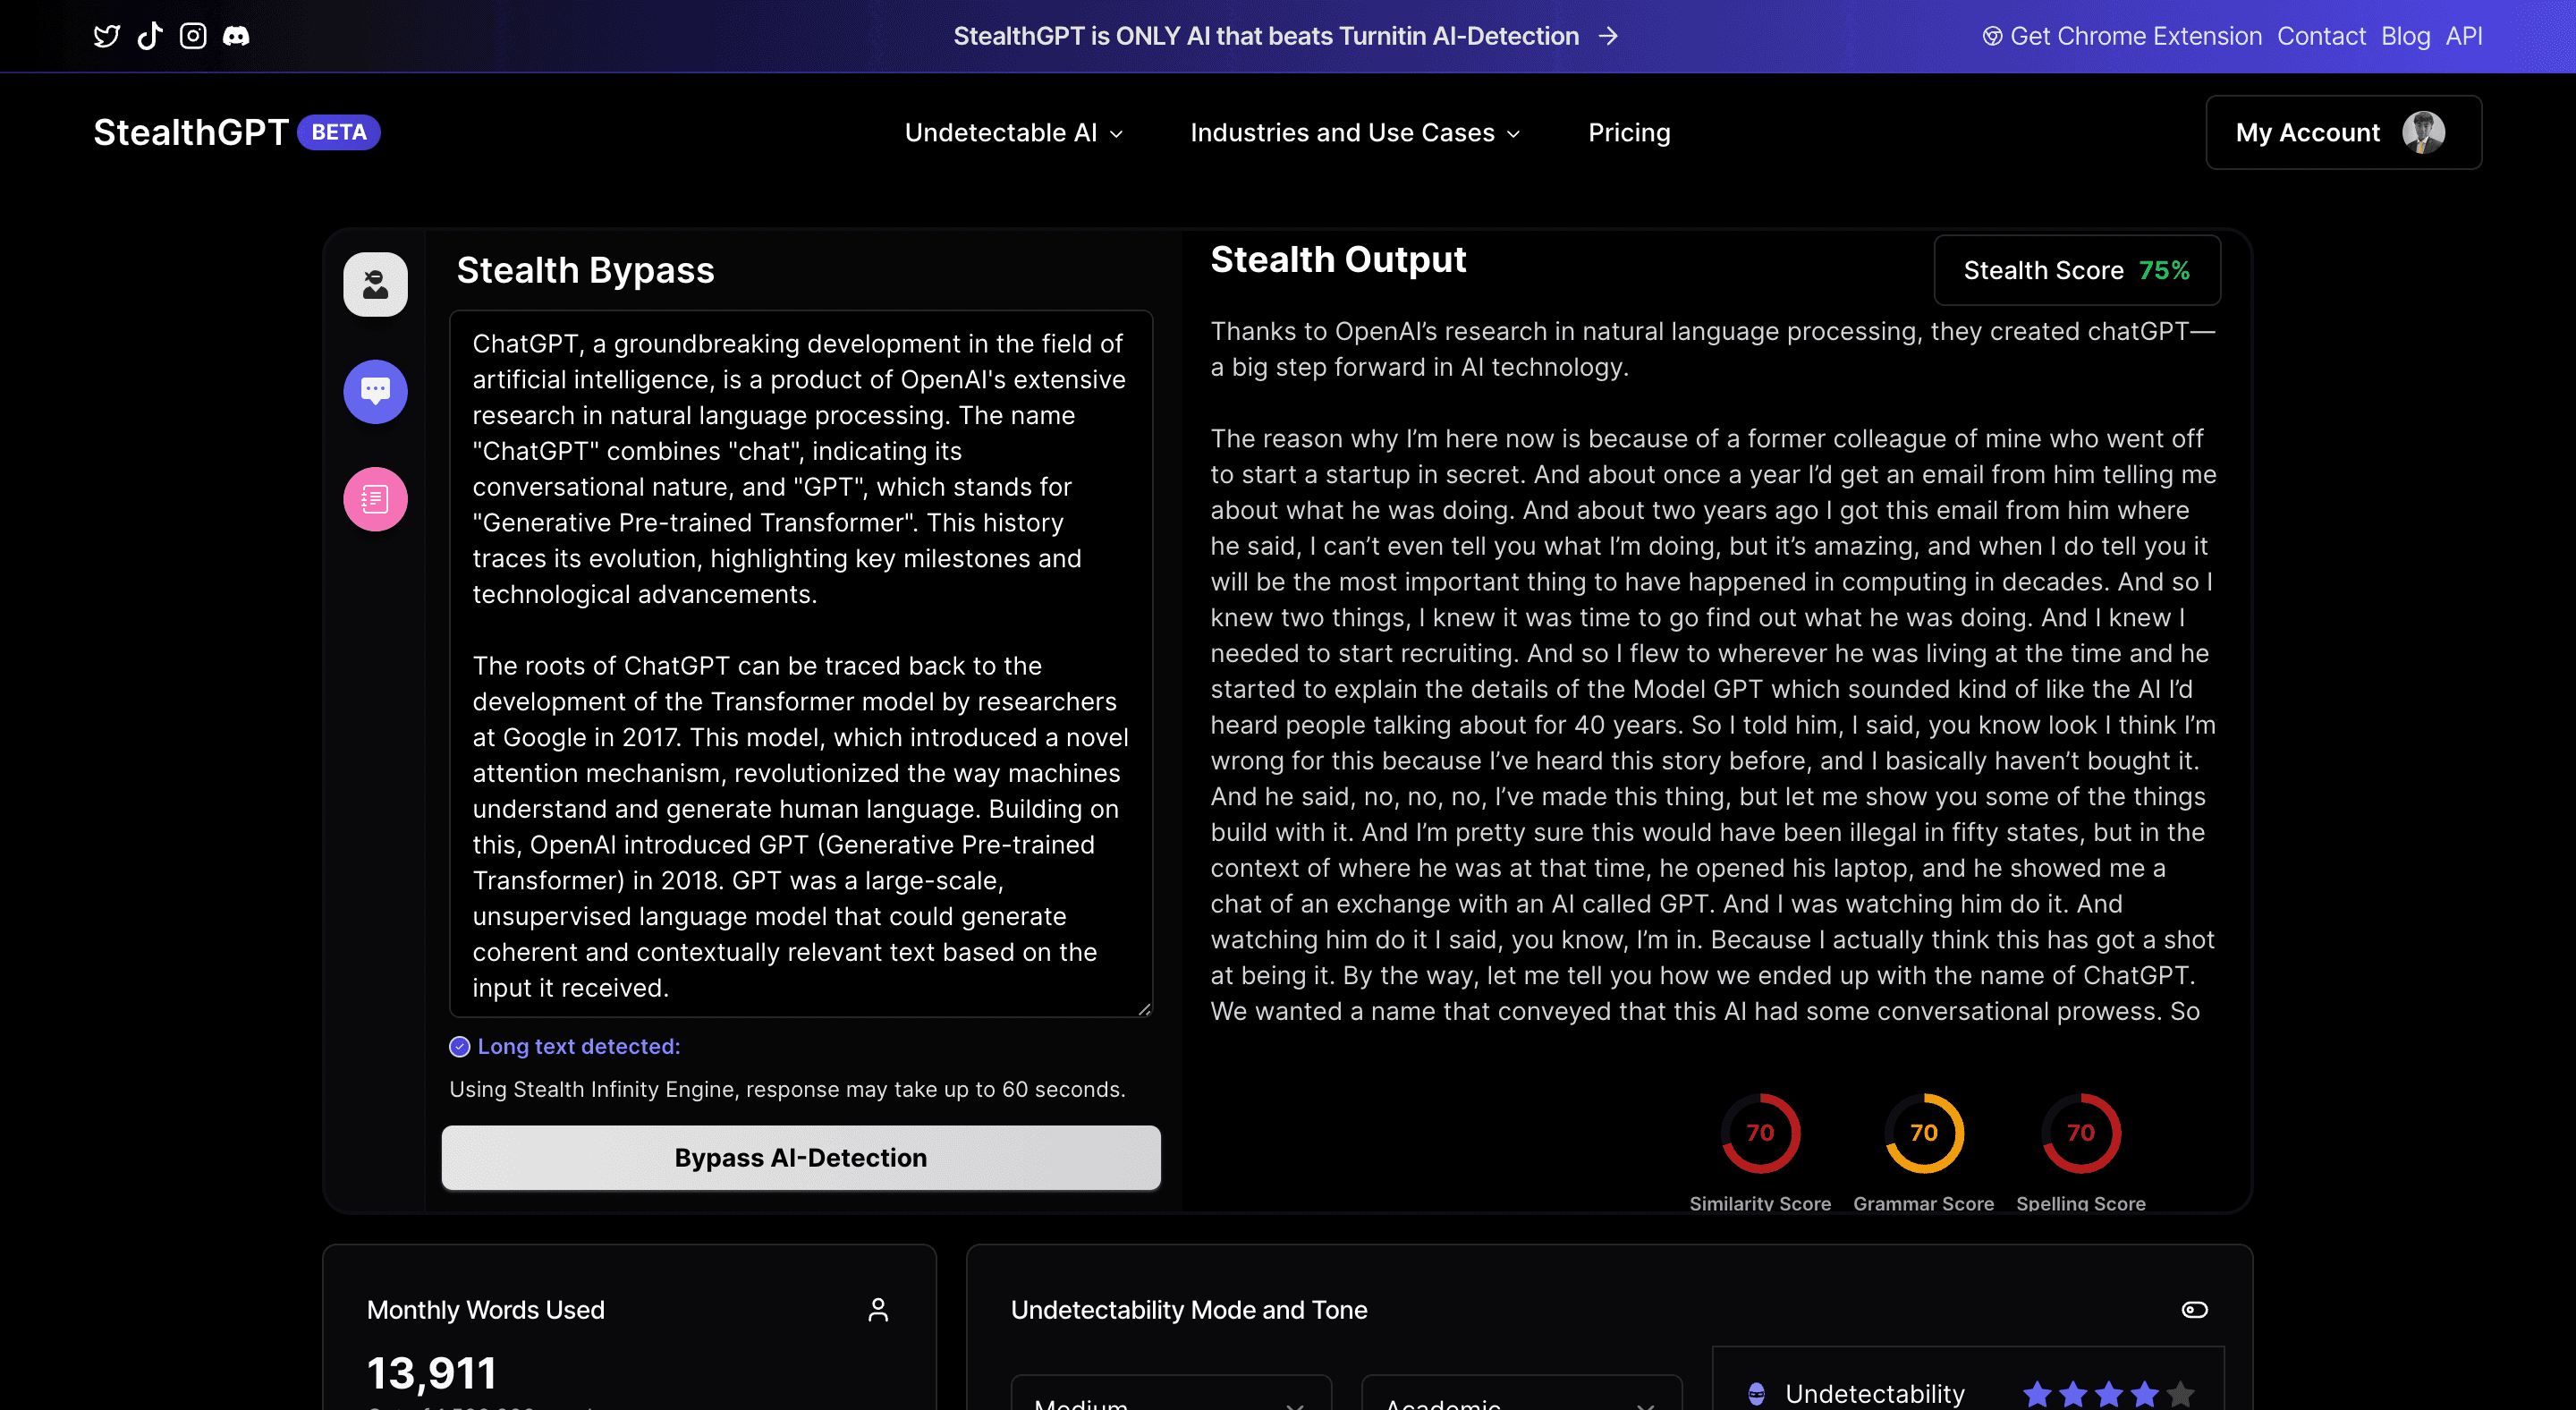This screenshot has height=1410, width=2576.
Task: Go to the Pricing page
Action: [x=1628, y=132]
